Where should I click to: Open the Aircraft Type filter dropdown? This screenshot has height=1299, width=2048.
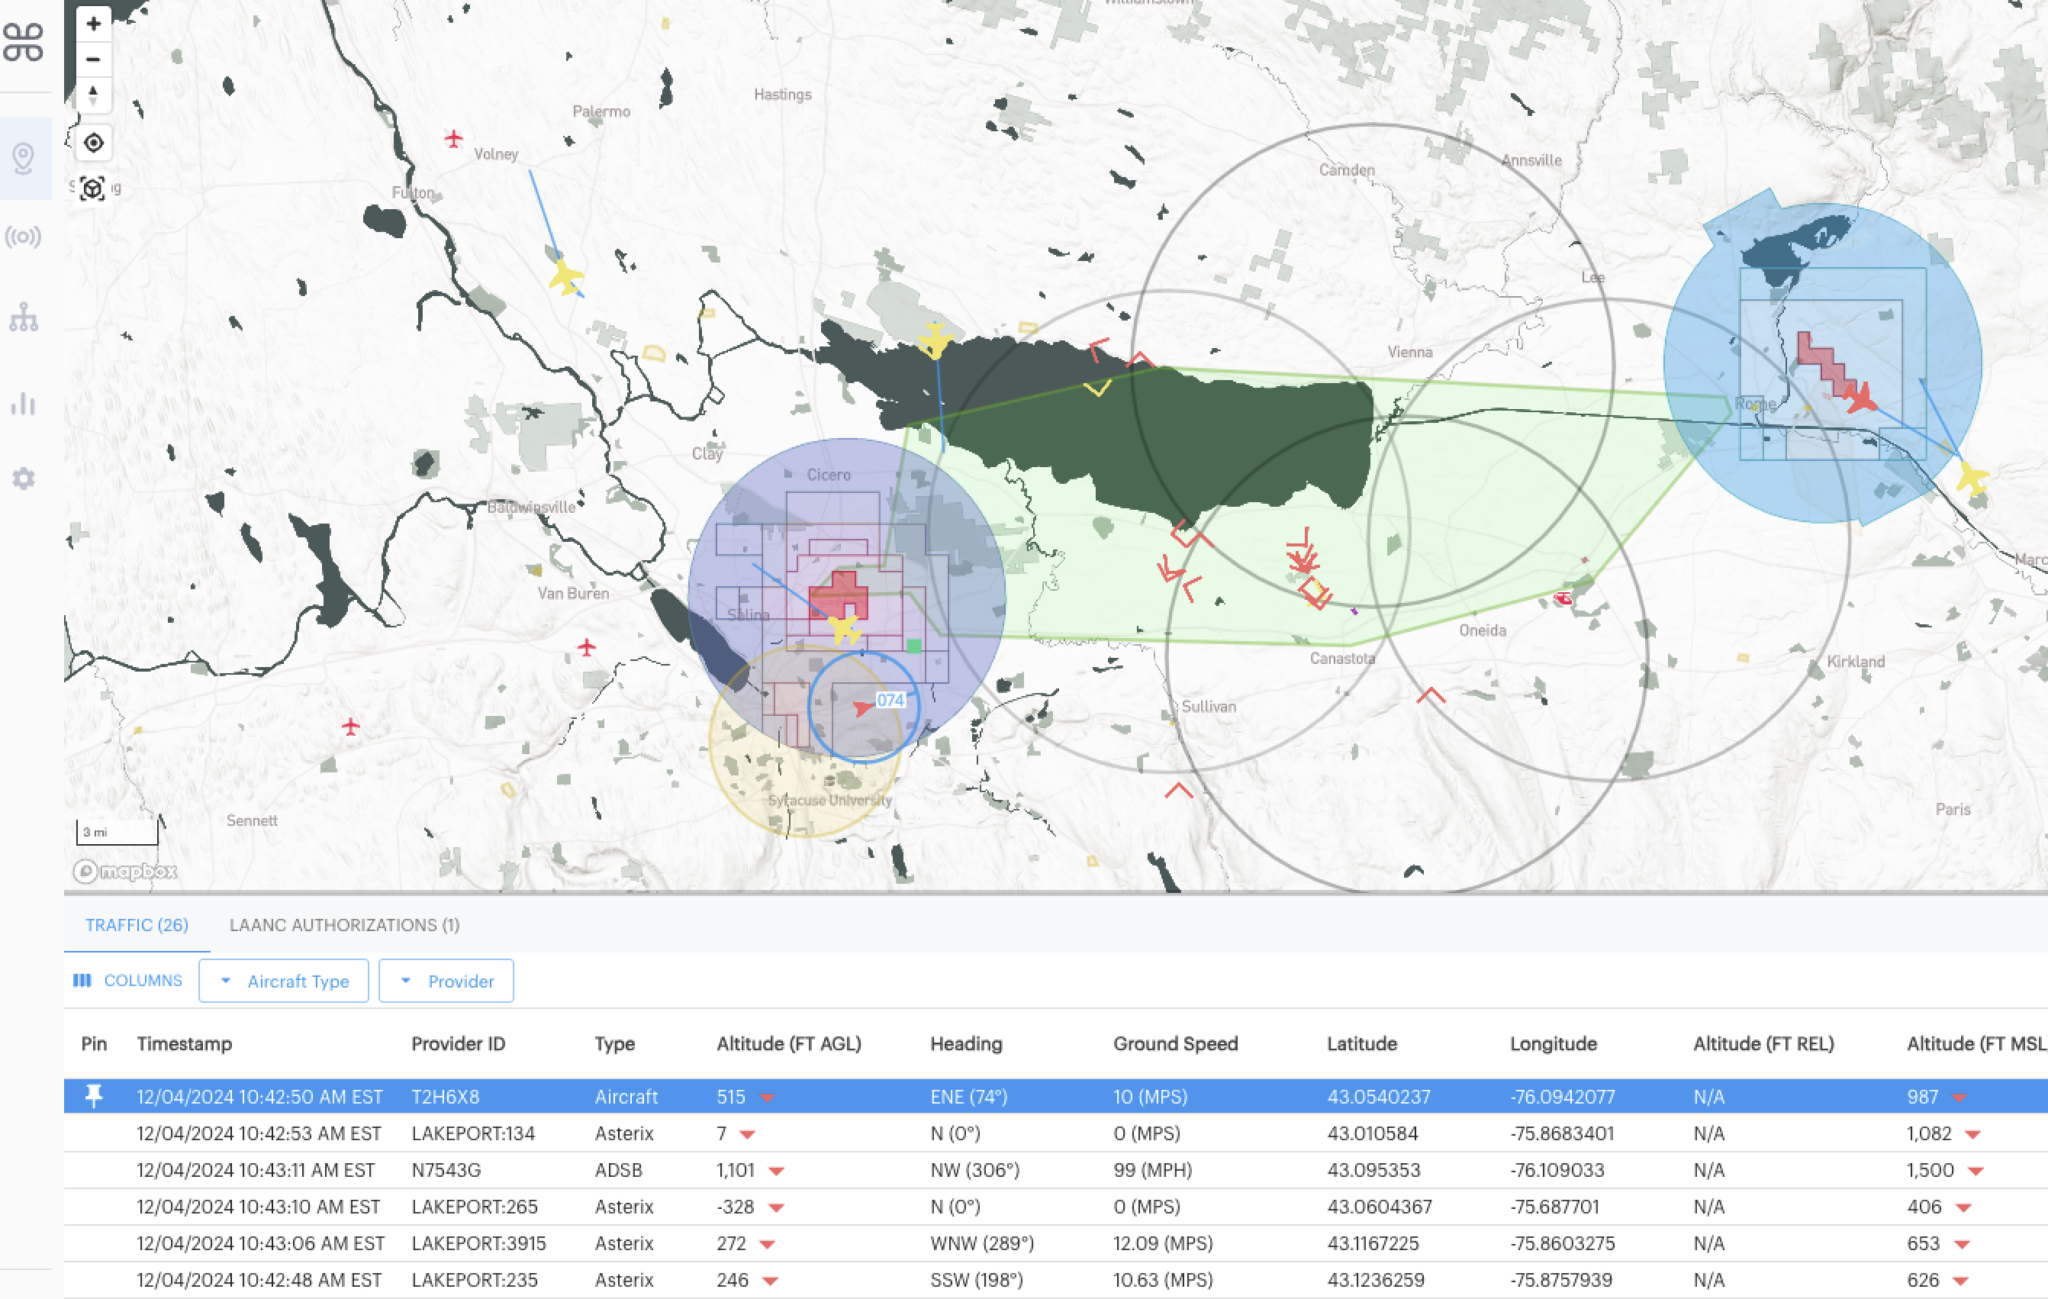tap(283, 981)
